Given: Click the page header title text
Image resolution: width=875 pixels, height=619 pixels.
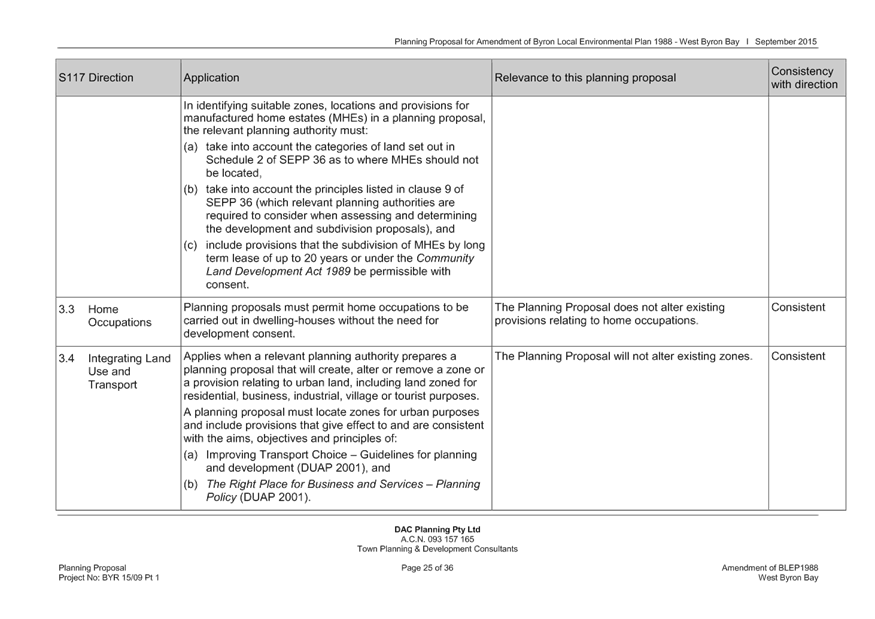Looking at the screenshot, I should (566, 42).
